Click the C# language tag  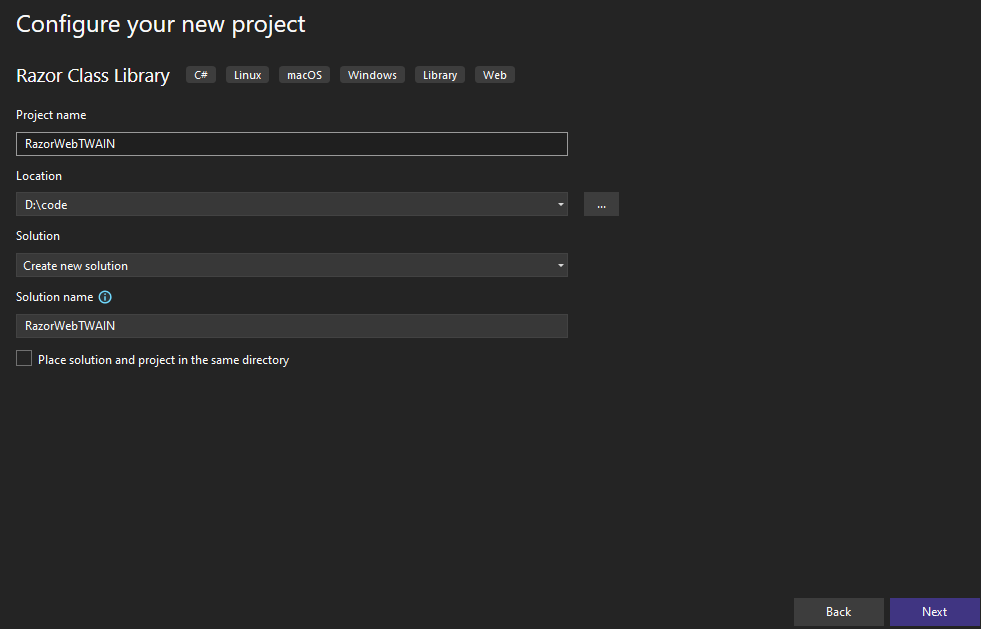point(201,75)
